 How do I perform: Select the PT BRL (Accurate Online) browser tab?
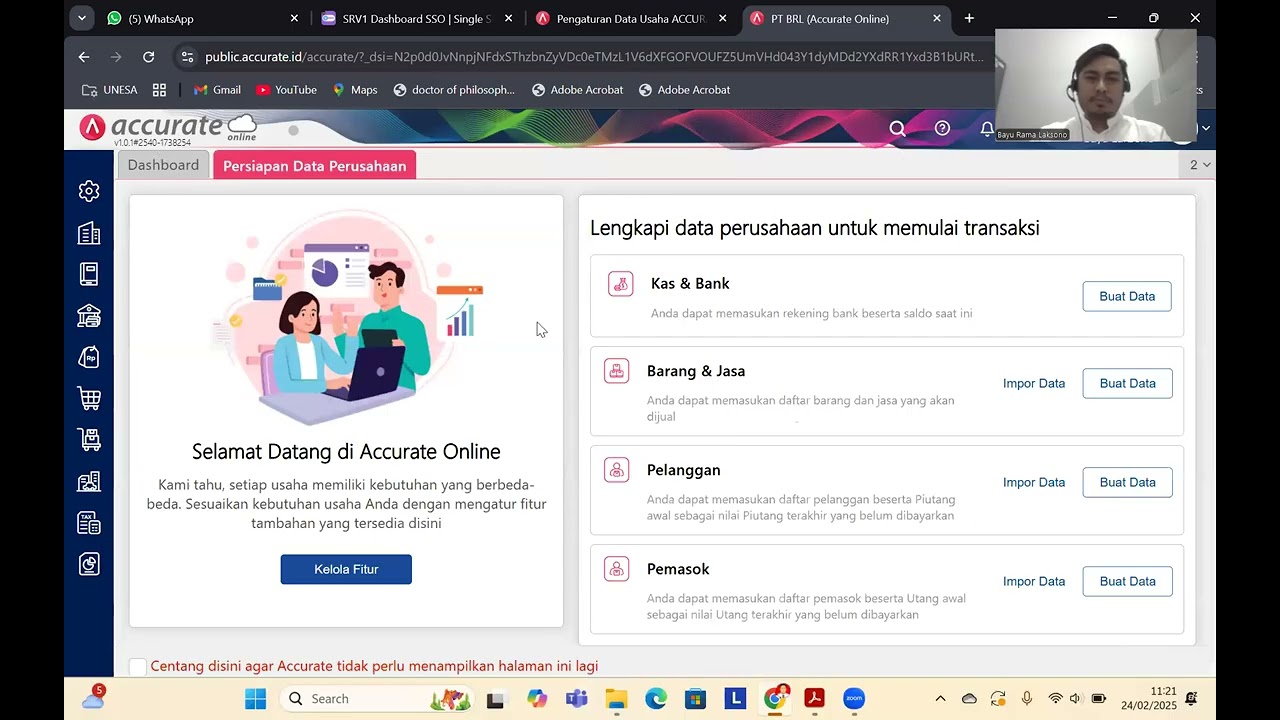point(846,18)
